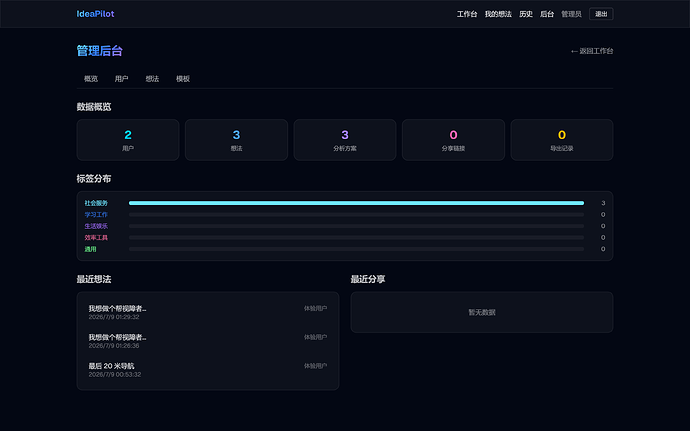
Task: Open 工作台 in the top navigation
Action: tap(467, 14)
